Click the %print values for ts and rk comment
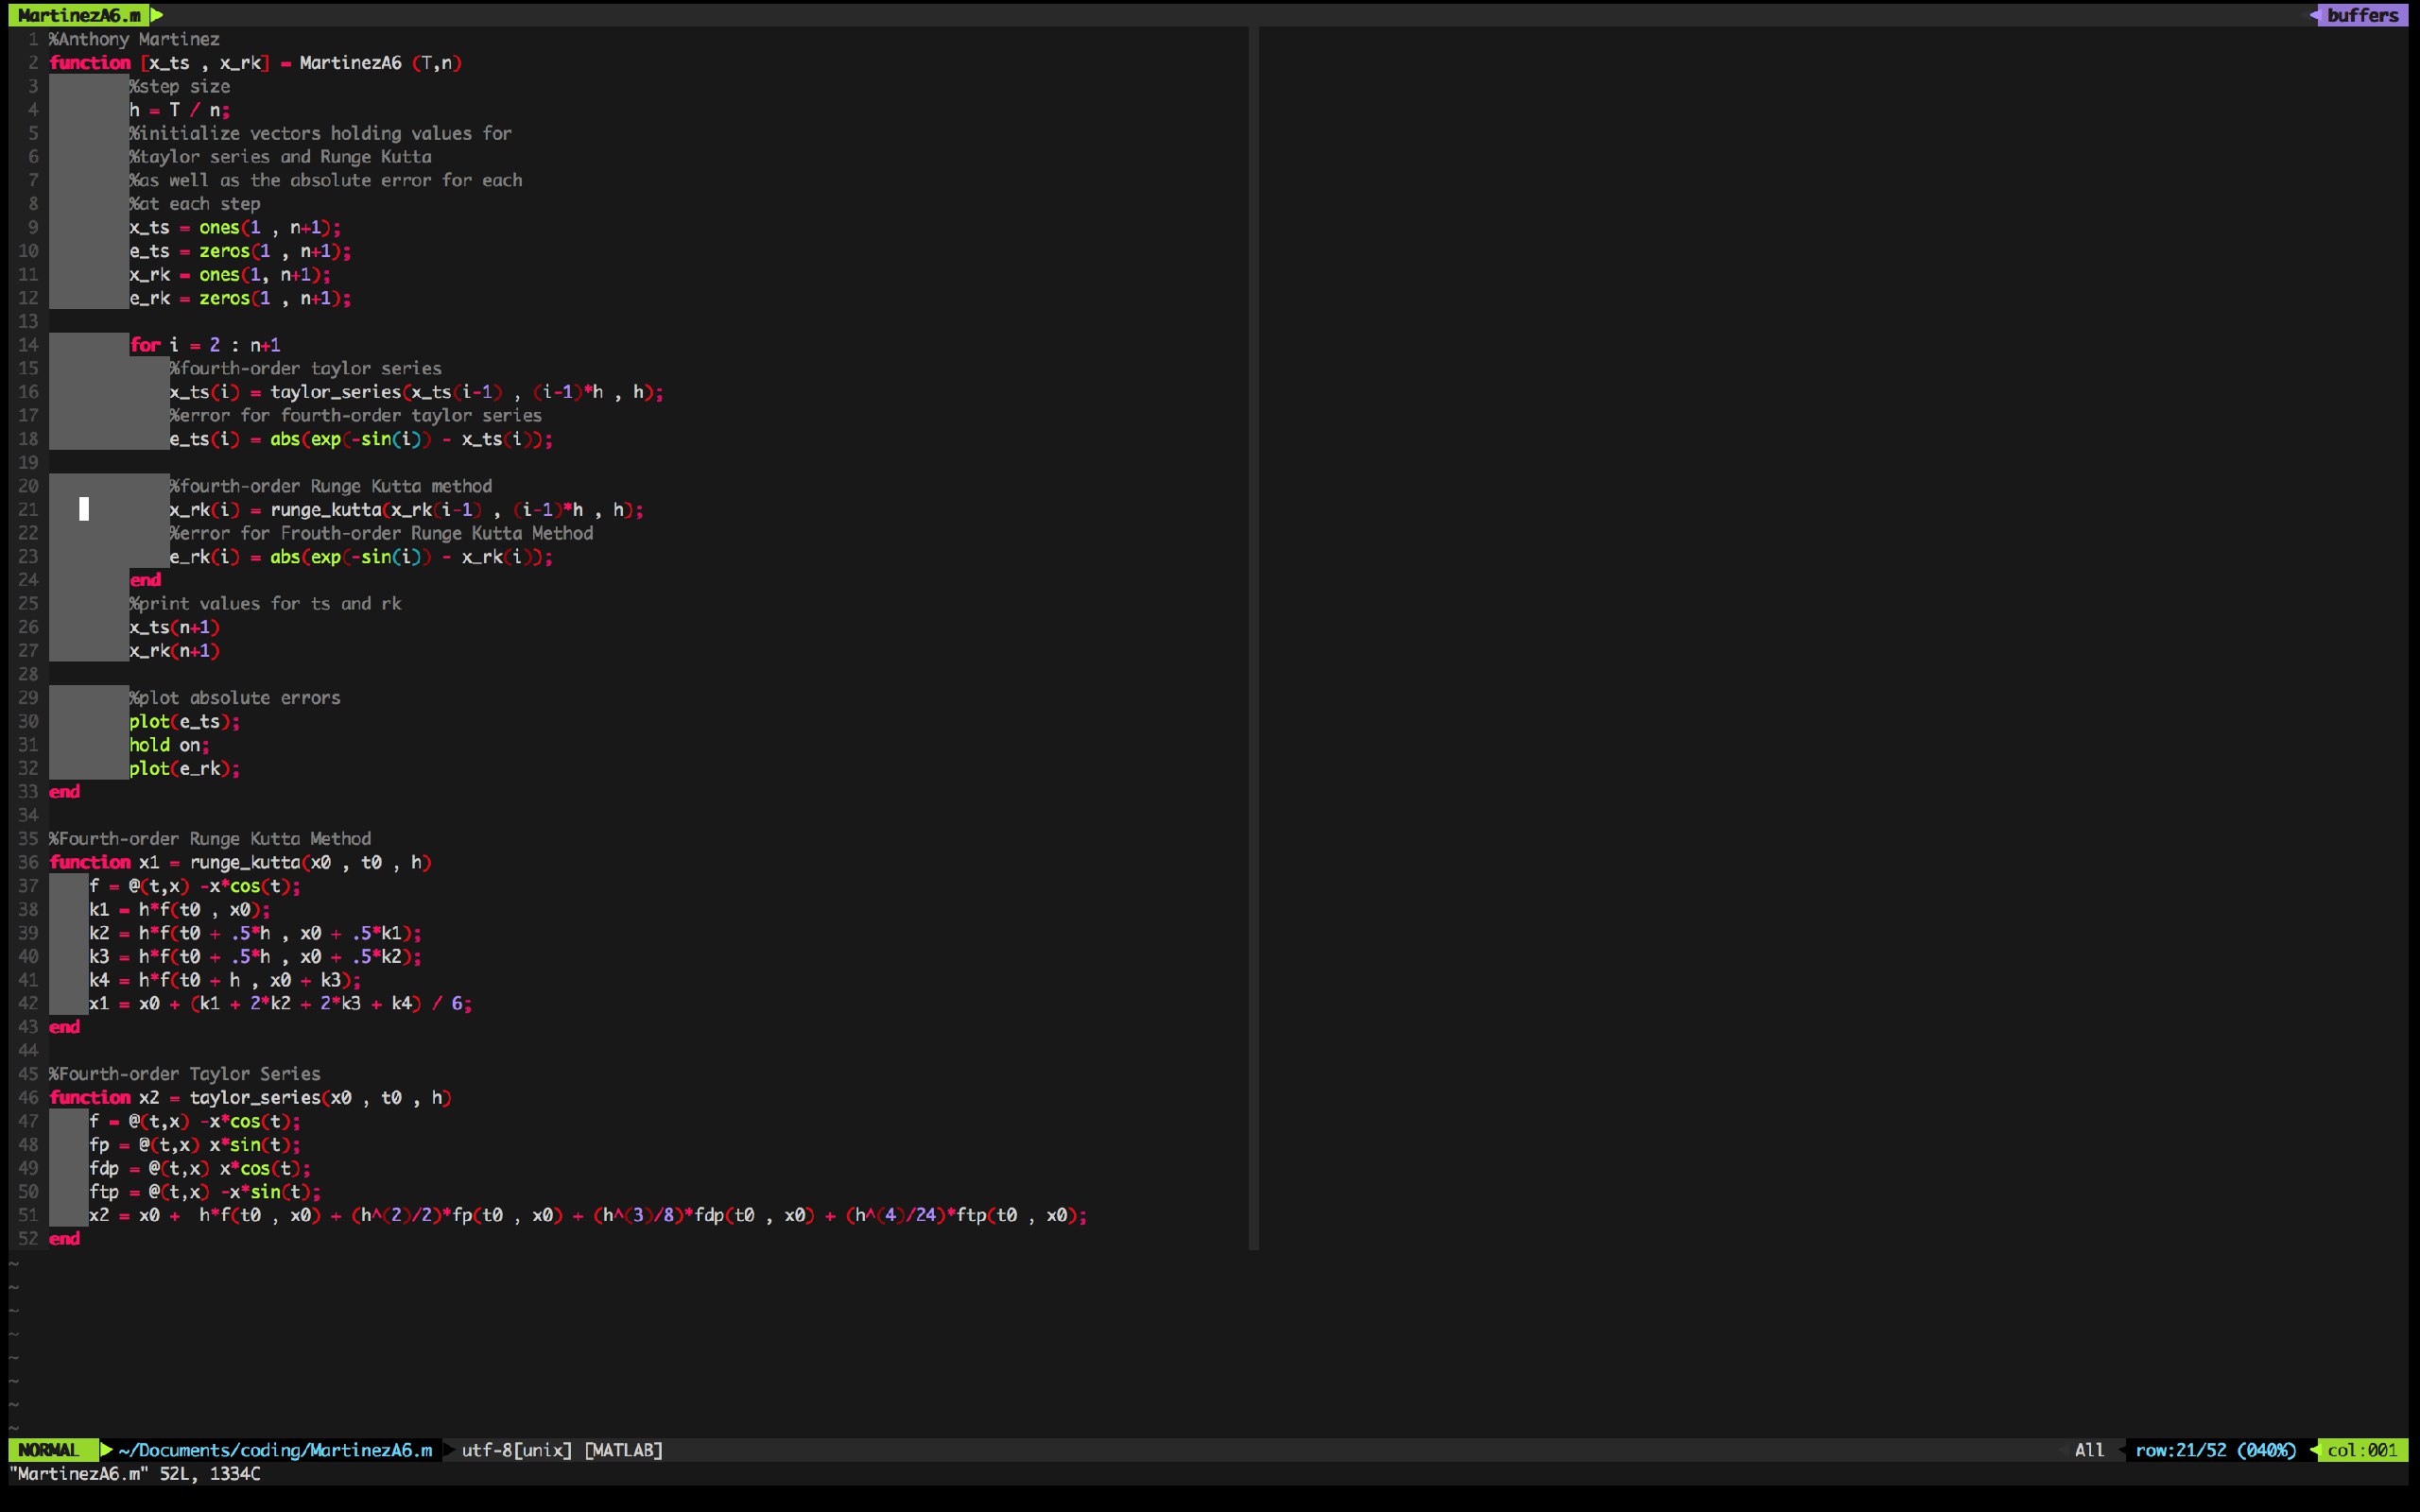This screenshot has width=2420, height=1512. click(265, 604)
